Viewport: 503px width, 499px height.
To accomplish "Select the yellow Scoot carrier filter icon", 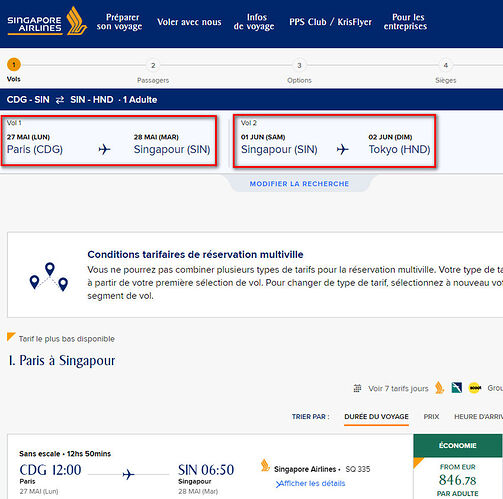I will (x=475, y=388).
